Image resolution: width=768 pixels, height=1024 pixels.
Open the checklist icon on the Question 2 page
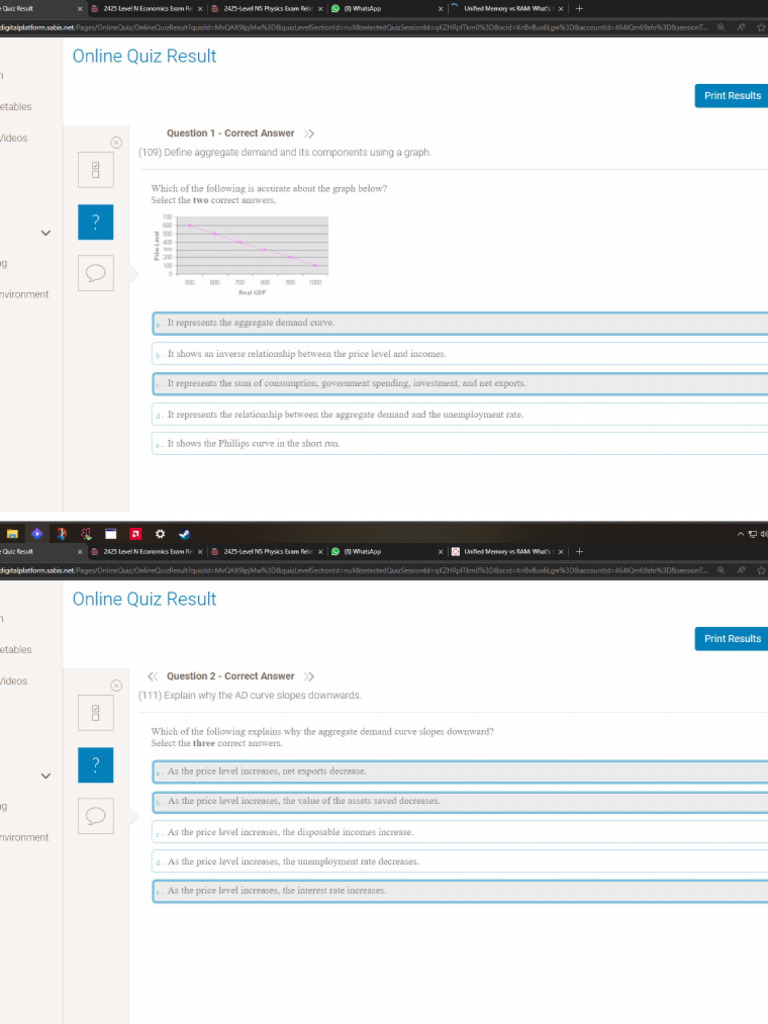95,712
